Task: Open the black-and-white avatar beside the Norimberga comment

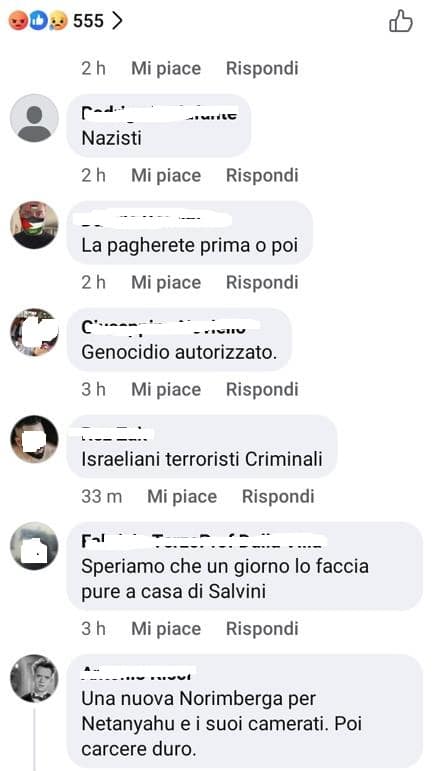Action: 34,678
